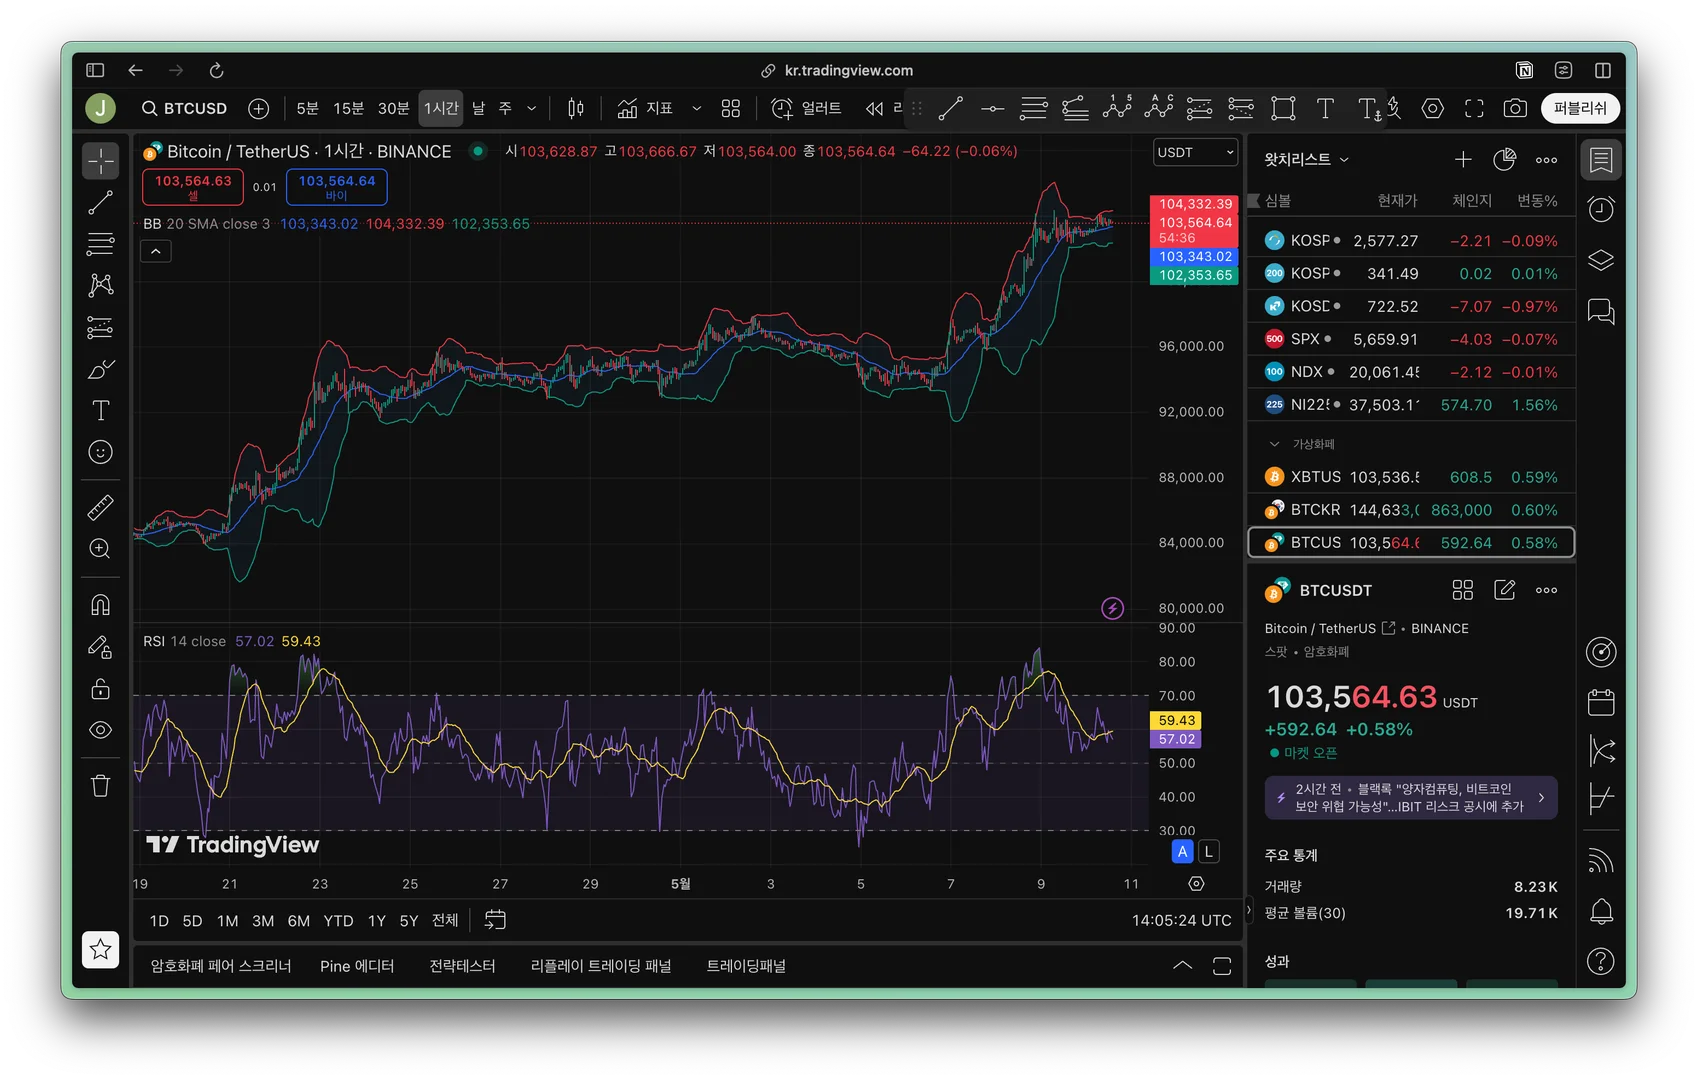
Task: Click the red sell price button
Action: pyautogui.click(x=193, y=186)
